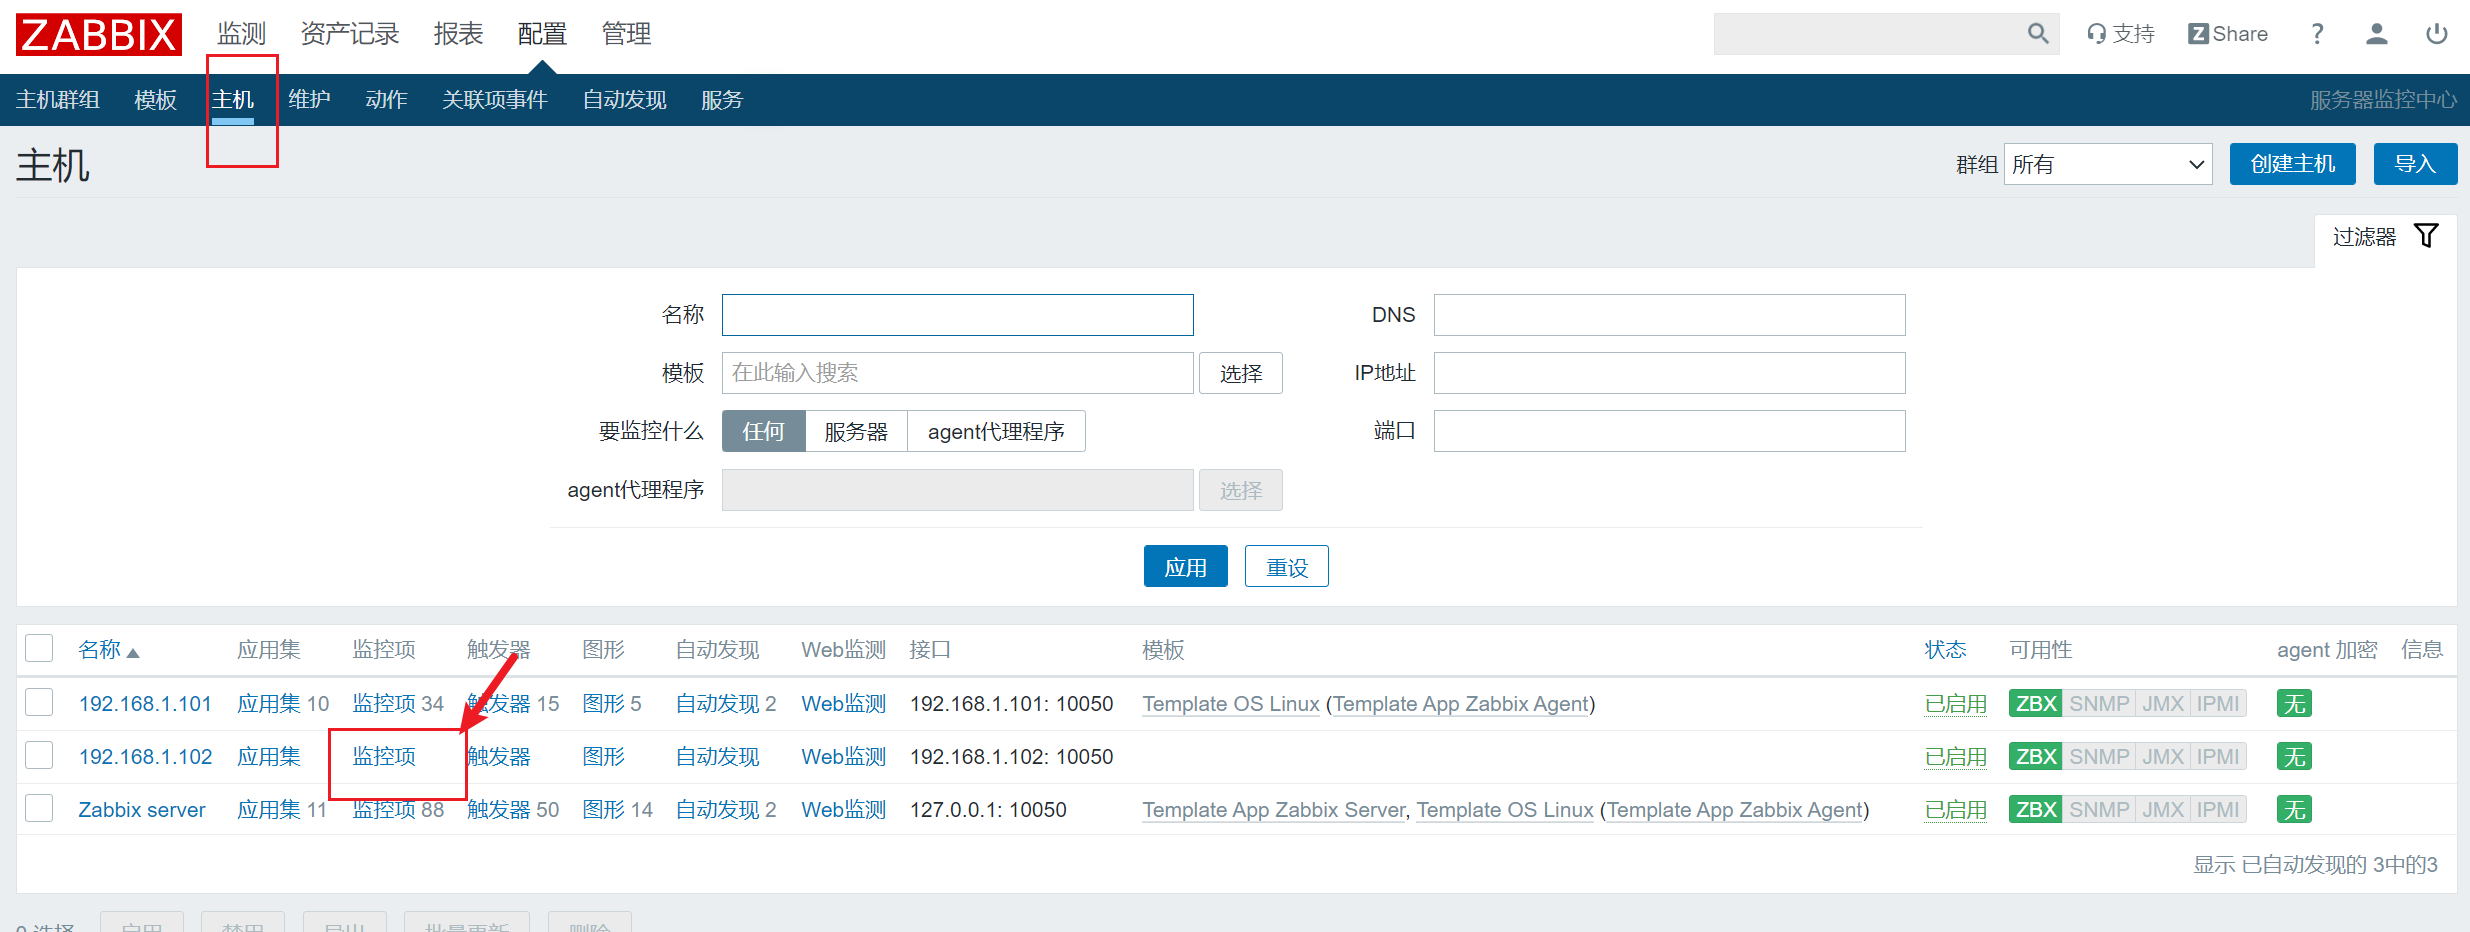Open the 资产记录 top menu
This screenshot has height=932, width=2470.
point(350,34)
